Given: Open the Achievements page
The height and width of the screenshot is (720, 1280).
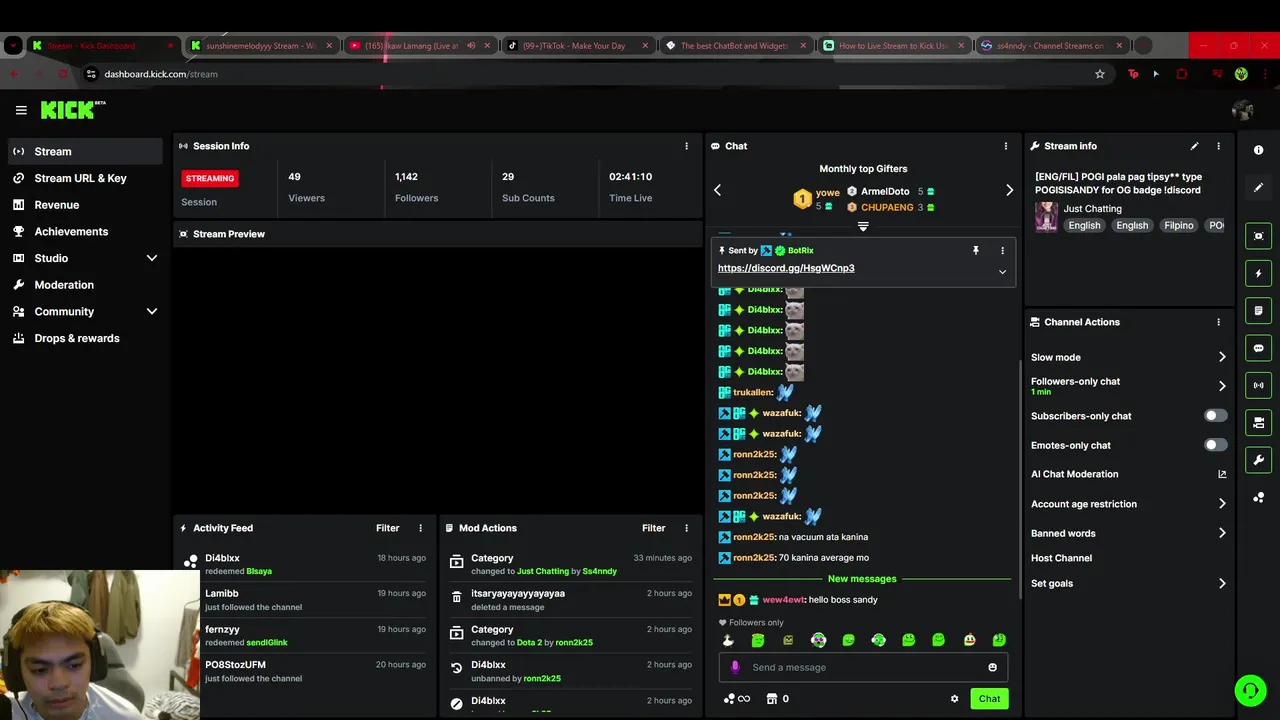Looking at the screenshot, I should [x=84, y=231].
